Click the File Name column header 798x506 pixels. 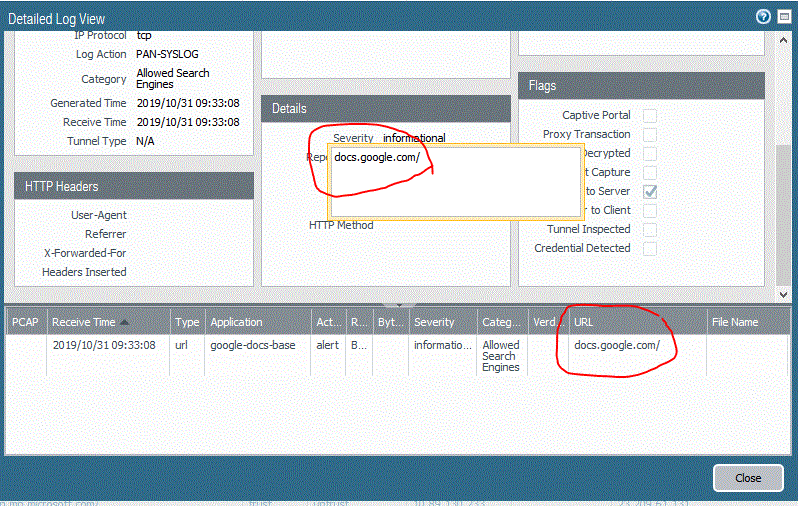click(734, 322)
